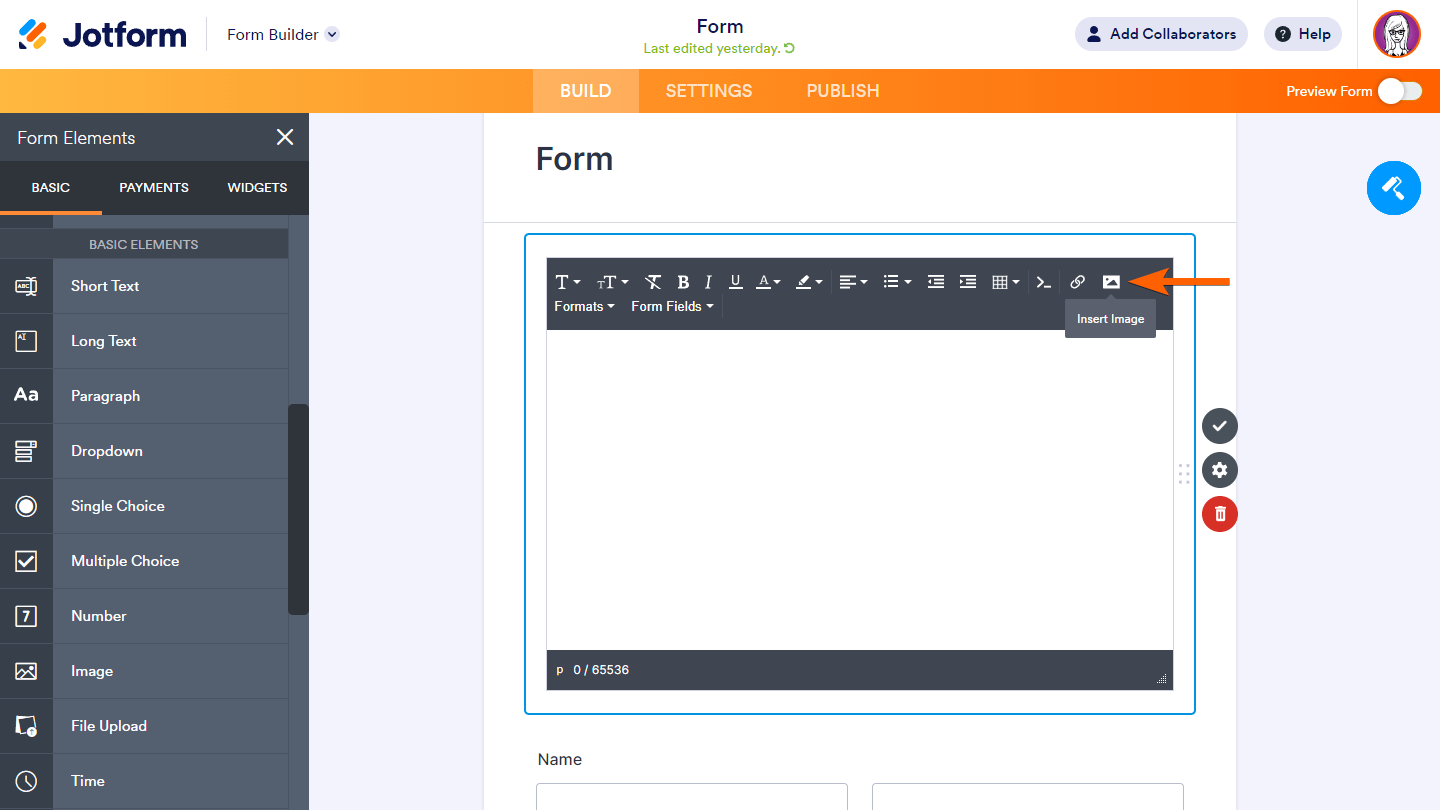Screen dimensions: 1440x810
Task: Open paragraph properties gear icon
Action: [1220, 470]
